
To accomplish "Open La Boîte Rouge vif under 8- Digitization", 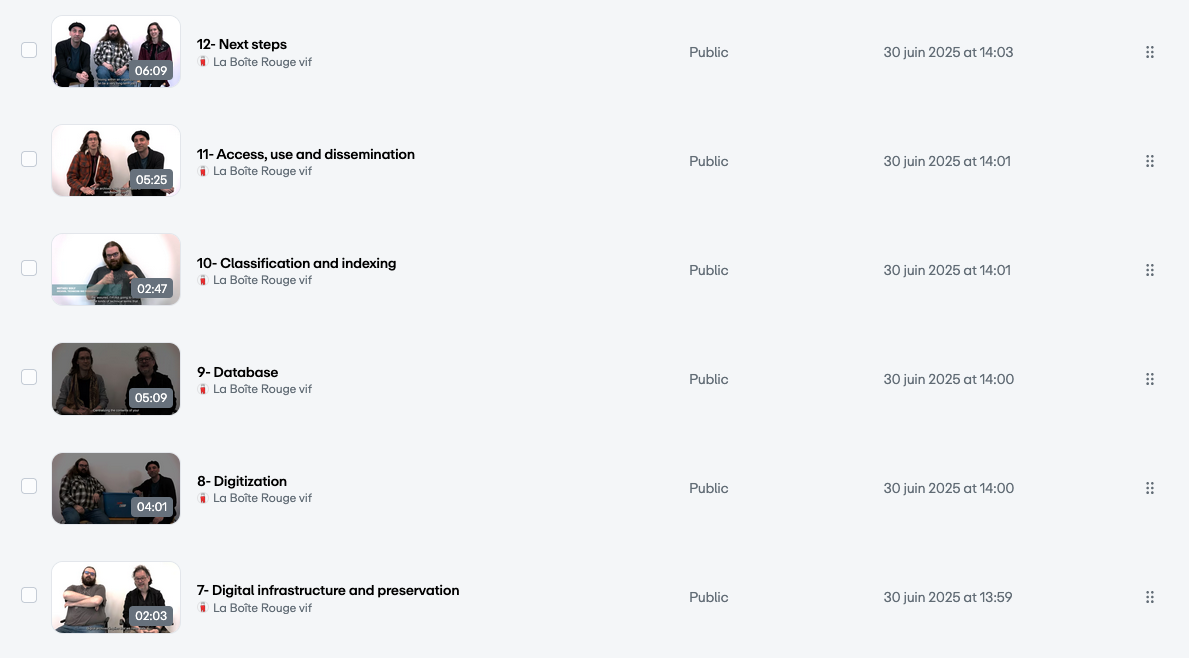I will [262, 498].
